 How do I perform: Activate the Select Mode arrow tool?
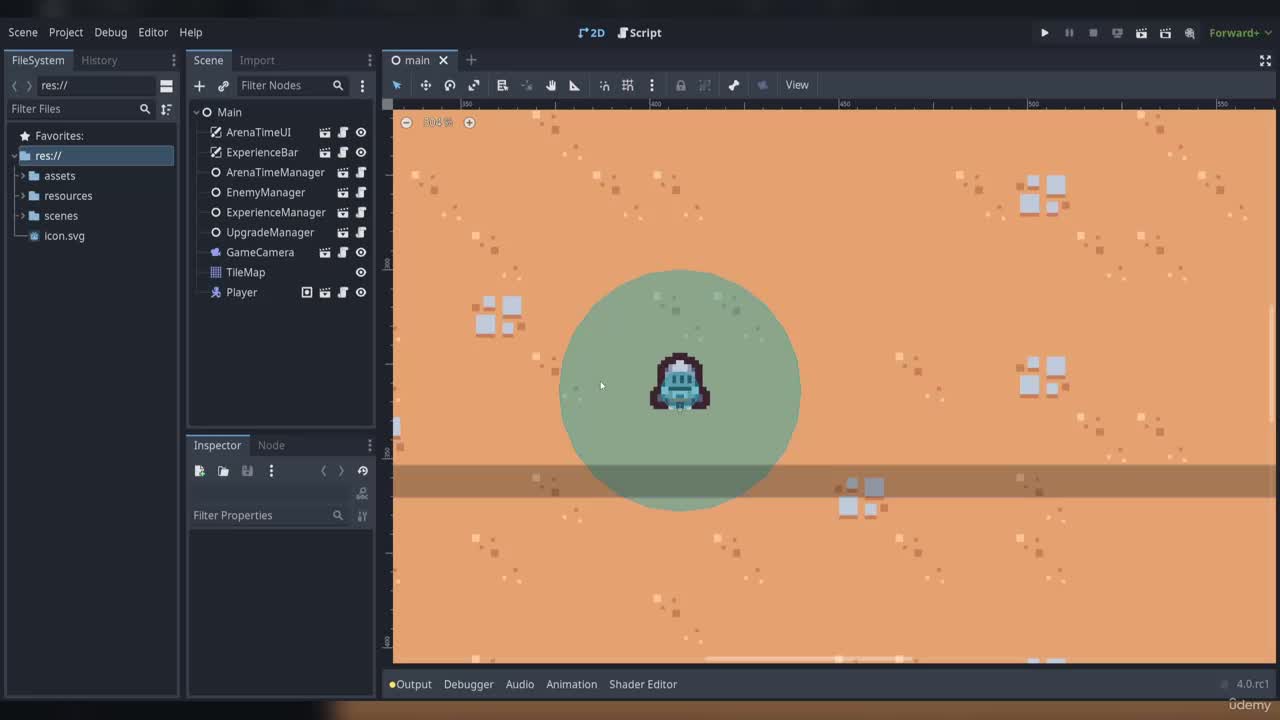[397, 85]
